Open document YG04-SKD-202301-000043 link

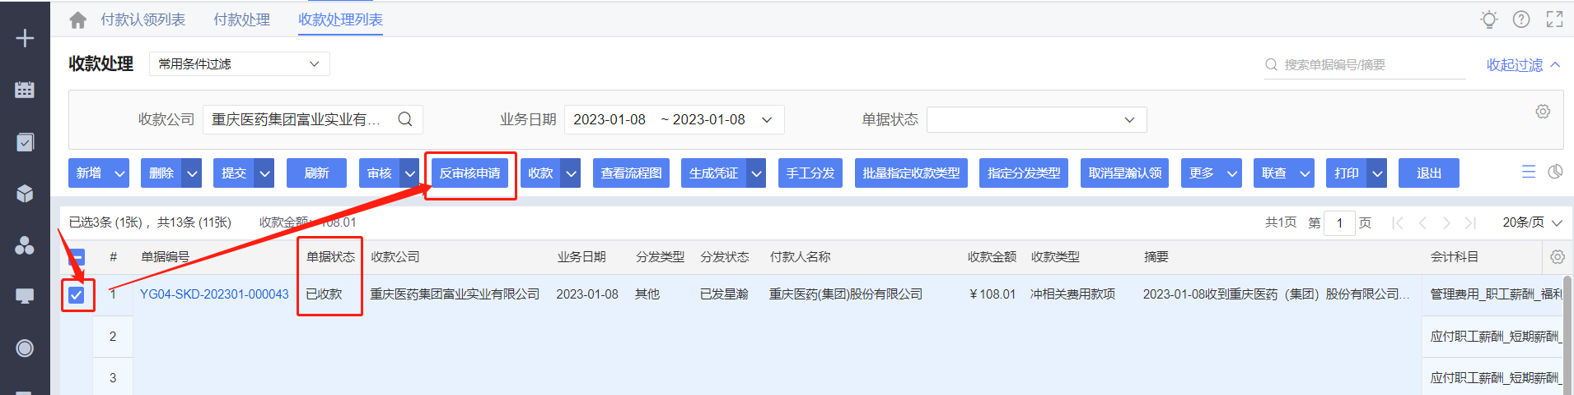214,294
